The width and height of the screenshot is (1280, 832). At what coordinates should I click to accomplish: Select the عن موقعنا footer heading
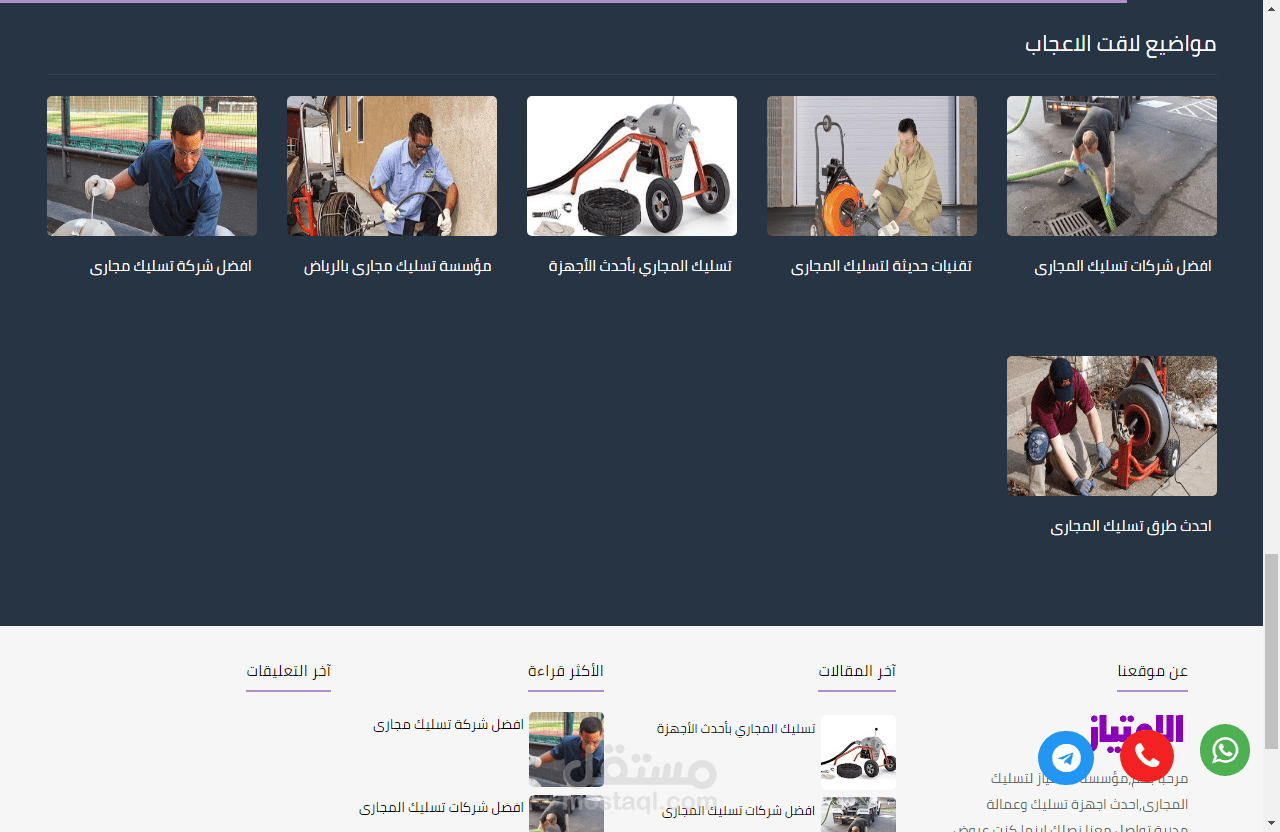coord(1153,671)
